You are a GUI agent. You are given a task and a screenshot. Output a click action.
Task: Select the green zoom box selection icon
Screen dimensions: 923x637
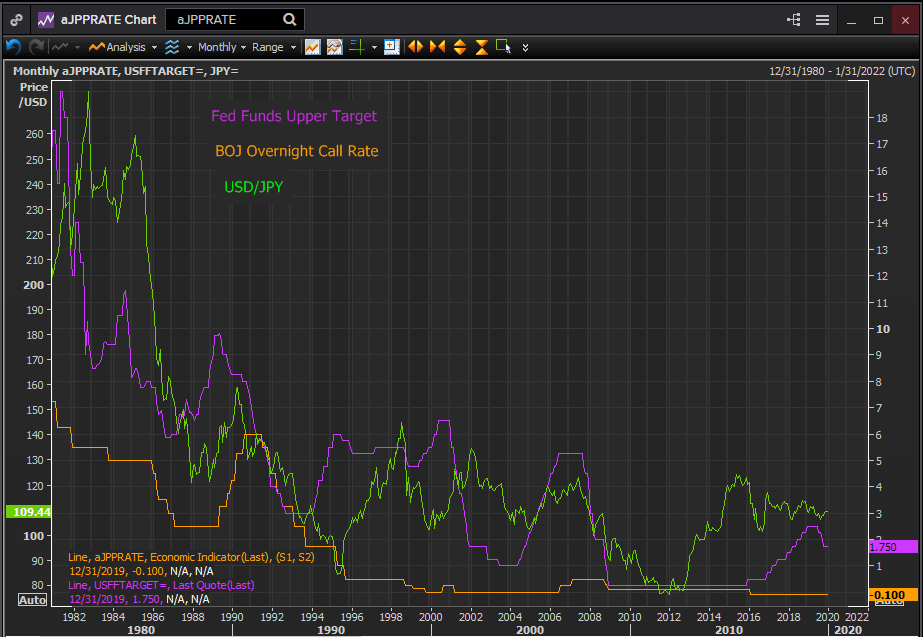click(503, 46)
